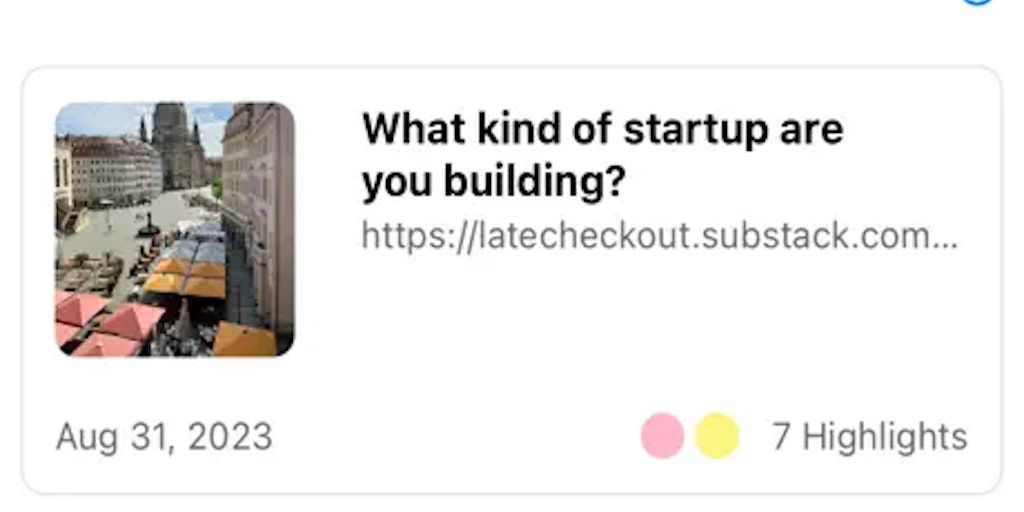This screenshot has width=1024, height=512.
Task: Click the Aug 31, 2023 date
Action: click(x=164, y=437)
